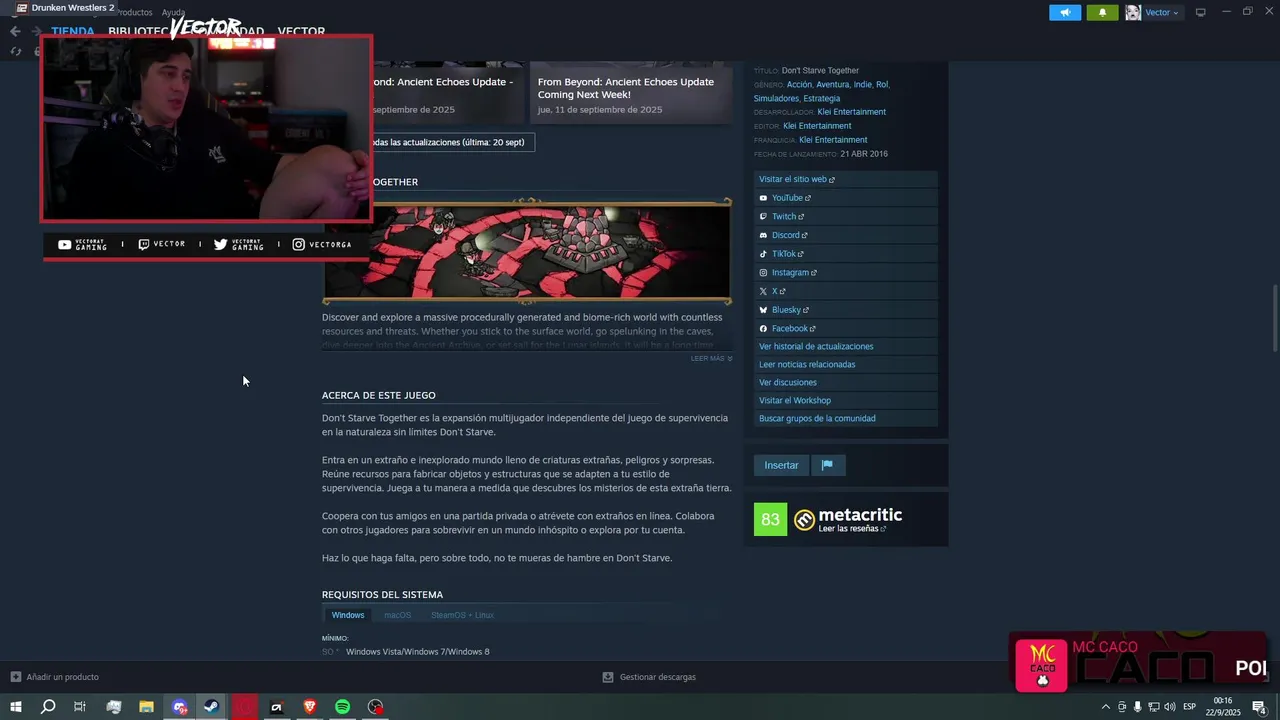1280x720 pixels.
Task: Open the VECTOR tab in Steam header
Action: coord(301,31)
